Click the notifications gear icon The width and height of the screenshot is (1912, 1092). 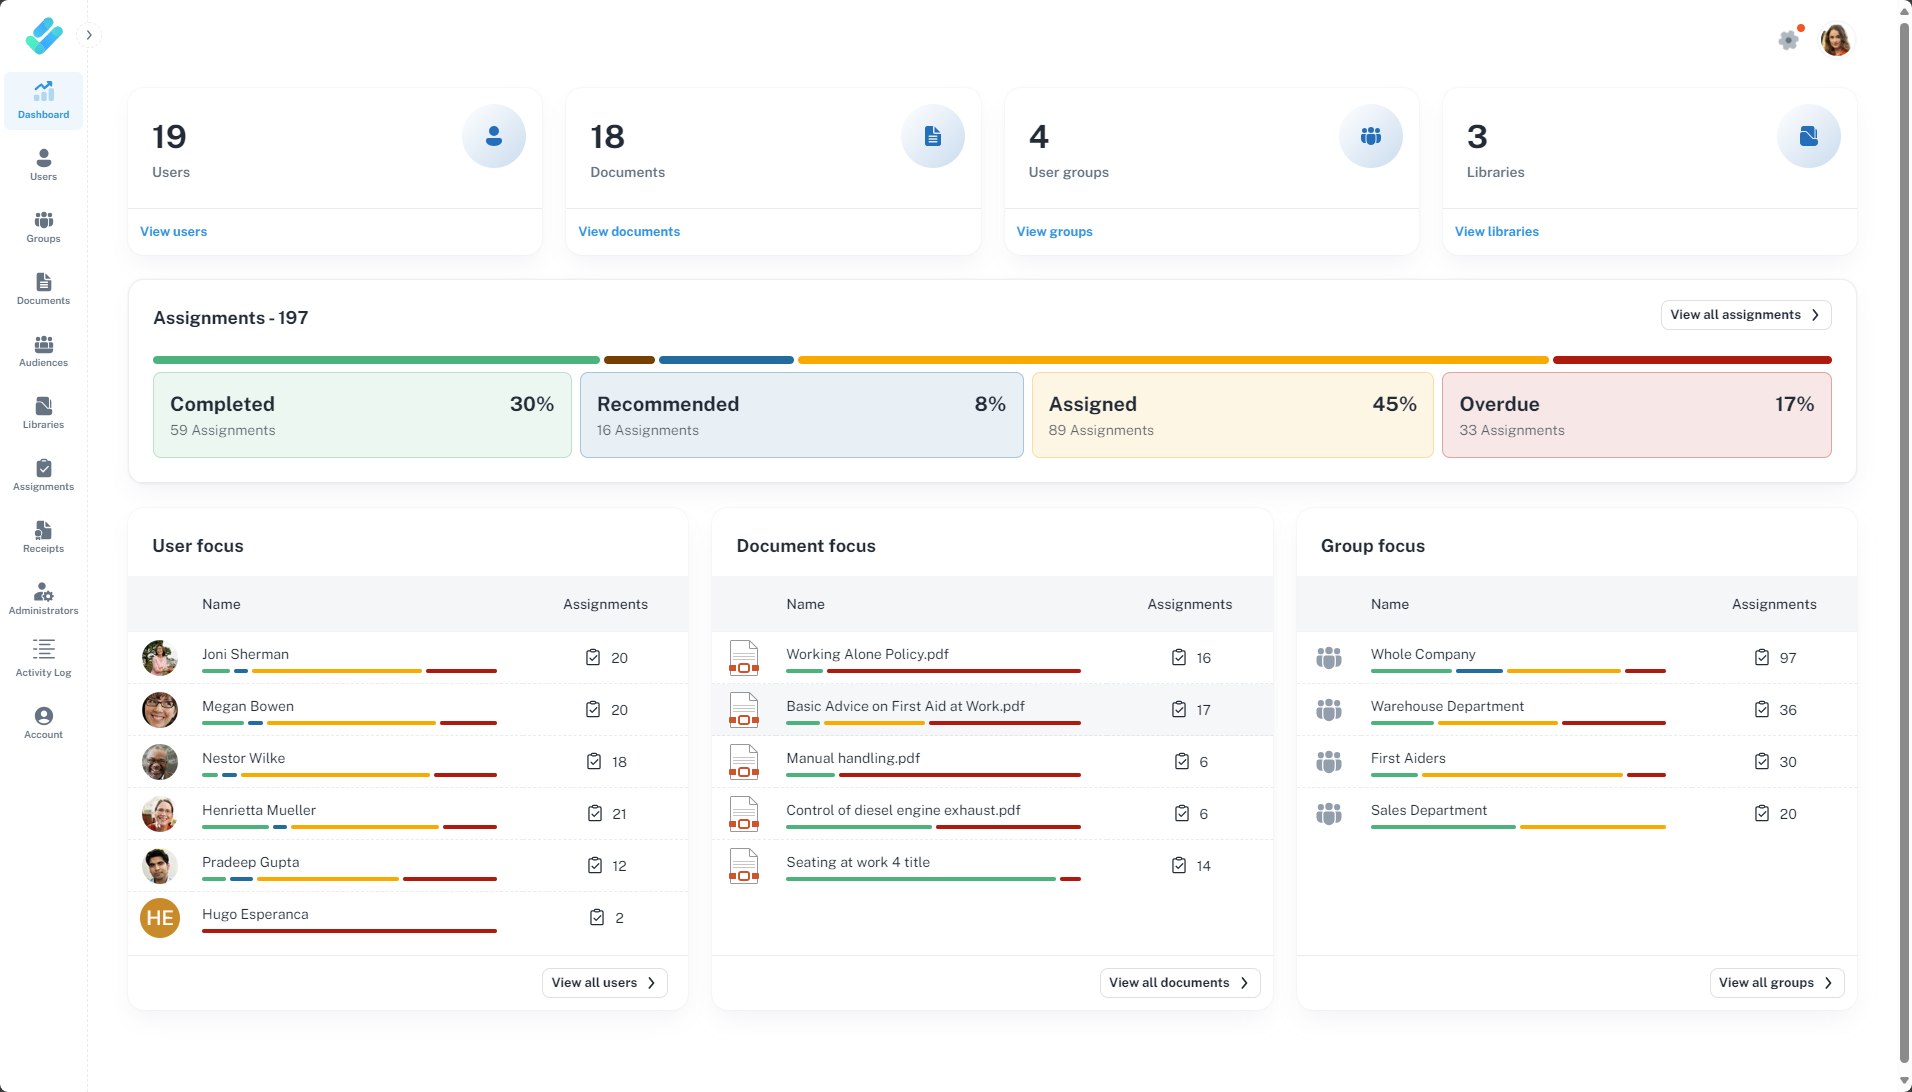point(1788,40)
